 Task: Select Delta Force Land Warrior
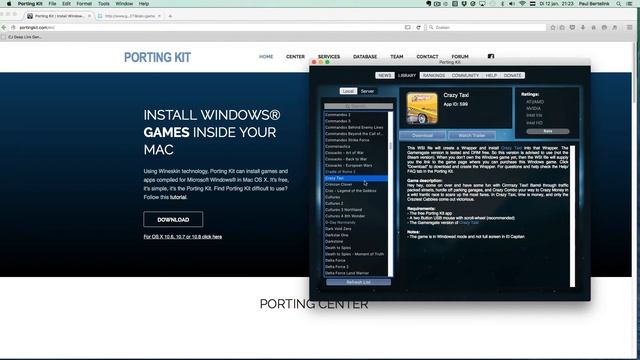356,273
